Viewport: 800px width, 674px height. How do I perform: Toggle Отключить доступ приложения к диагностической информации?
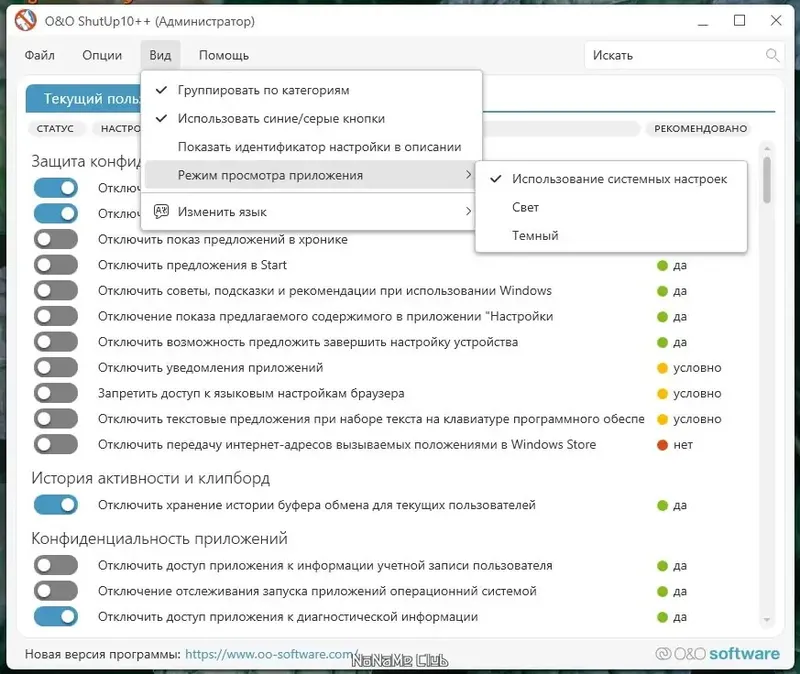[57, 618]
